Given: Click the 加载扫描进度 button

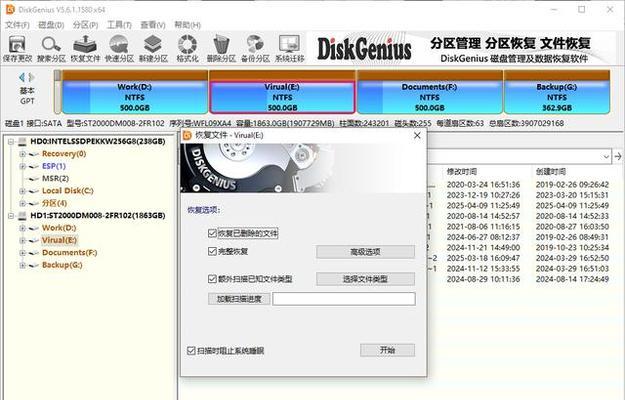Looking at the screenshot, I should point(239,299).
